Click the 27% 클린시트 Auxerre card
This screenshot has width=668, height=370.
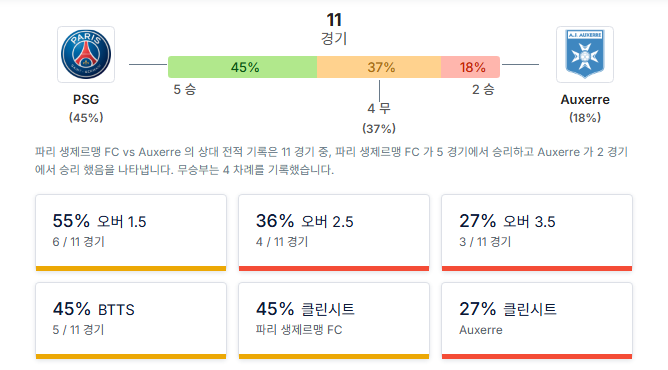(537, 321)
